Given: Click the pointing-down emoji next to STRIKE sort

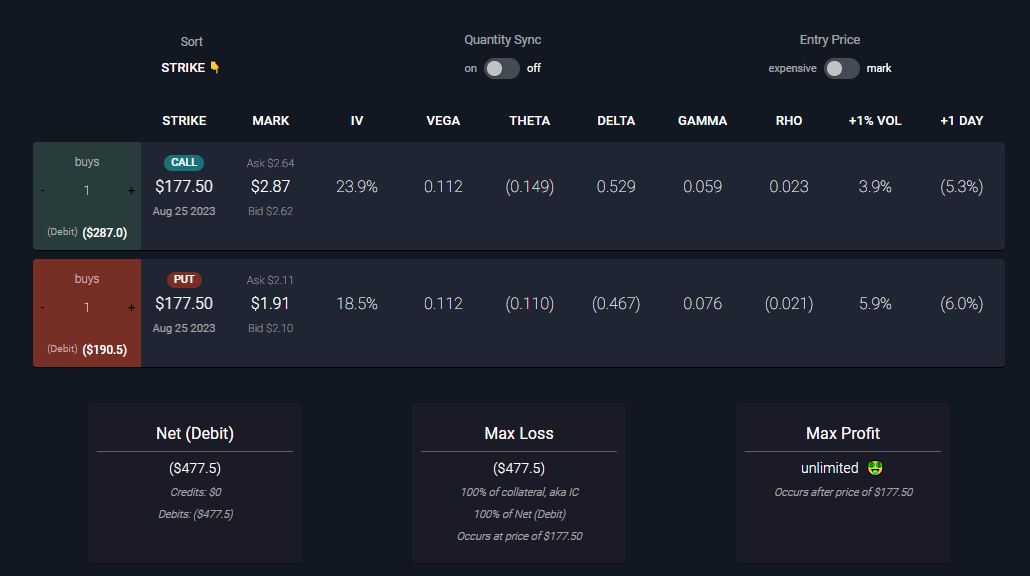Looking at the screenshot, I should point(215,68).
